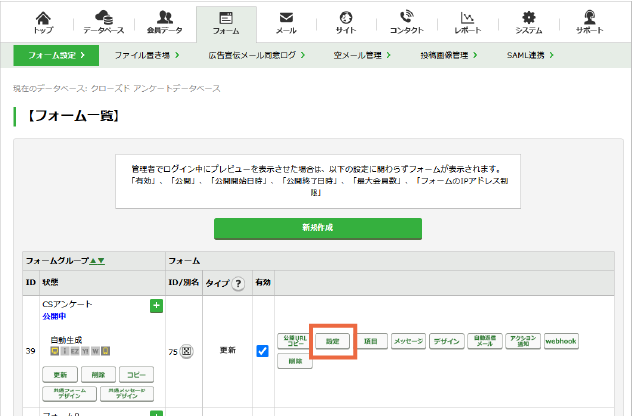Viewport: 632px width, 416px height.
Task: Click the i-mode carrier icon under 自動生成
Action: (64, 351)
